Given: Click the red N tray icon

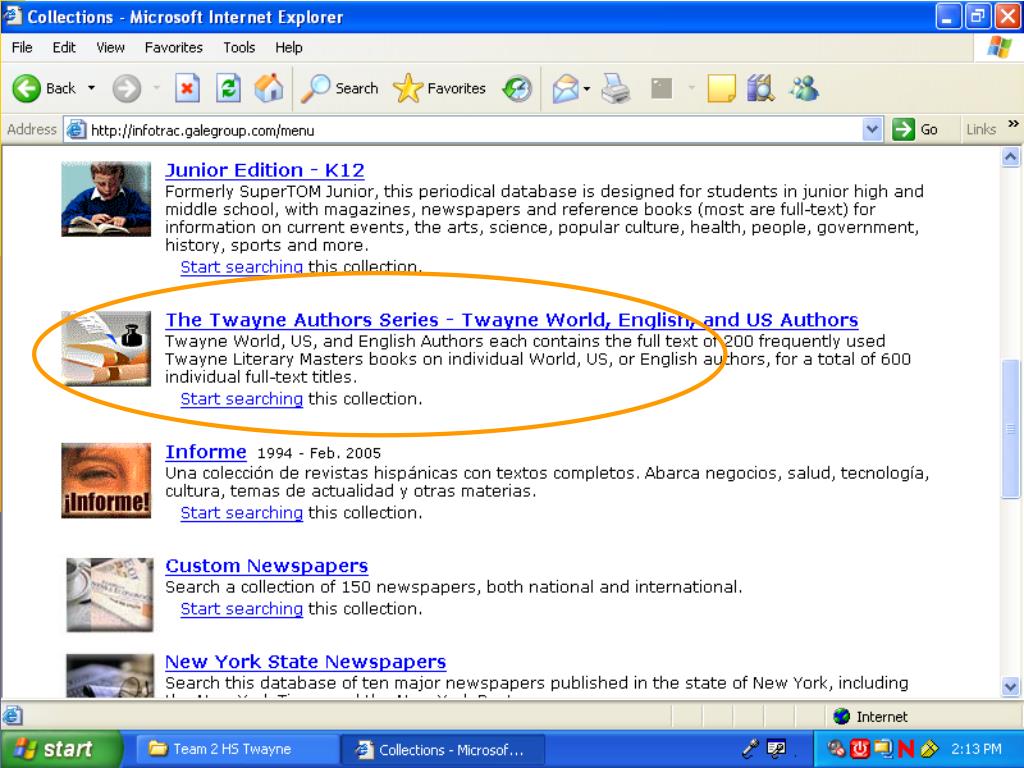Looking at the screenshot, I should (x=905, y=749).
